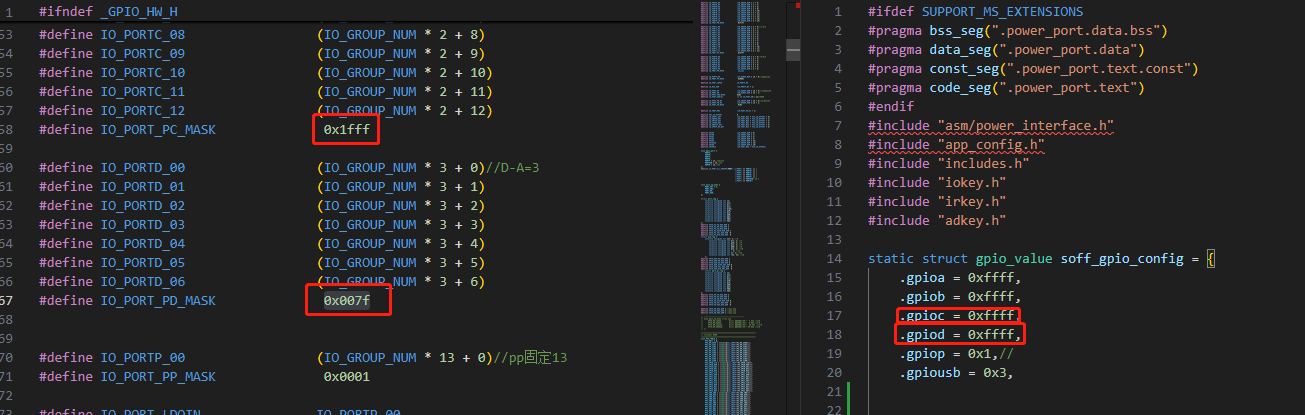Screen dimensions: 1305x415
Task: Click the IO_PORTP_00 macro name
Action: pos(143,358)
